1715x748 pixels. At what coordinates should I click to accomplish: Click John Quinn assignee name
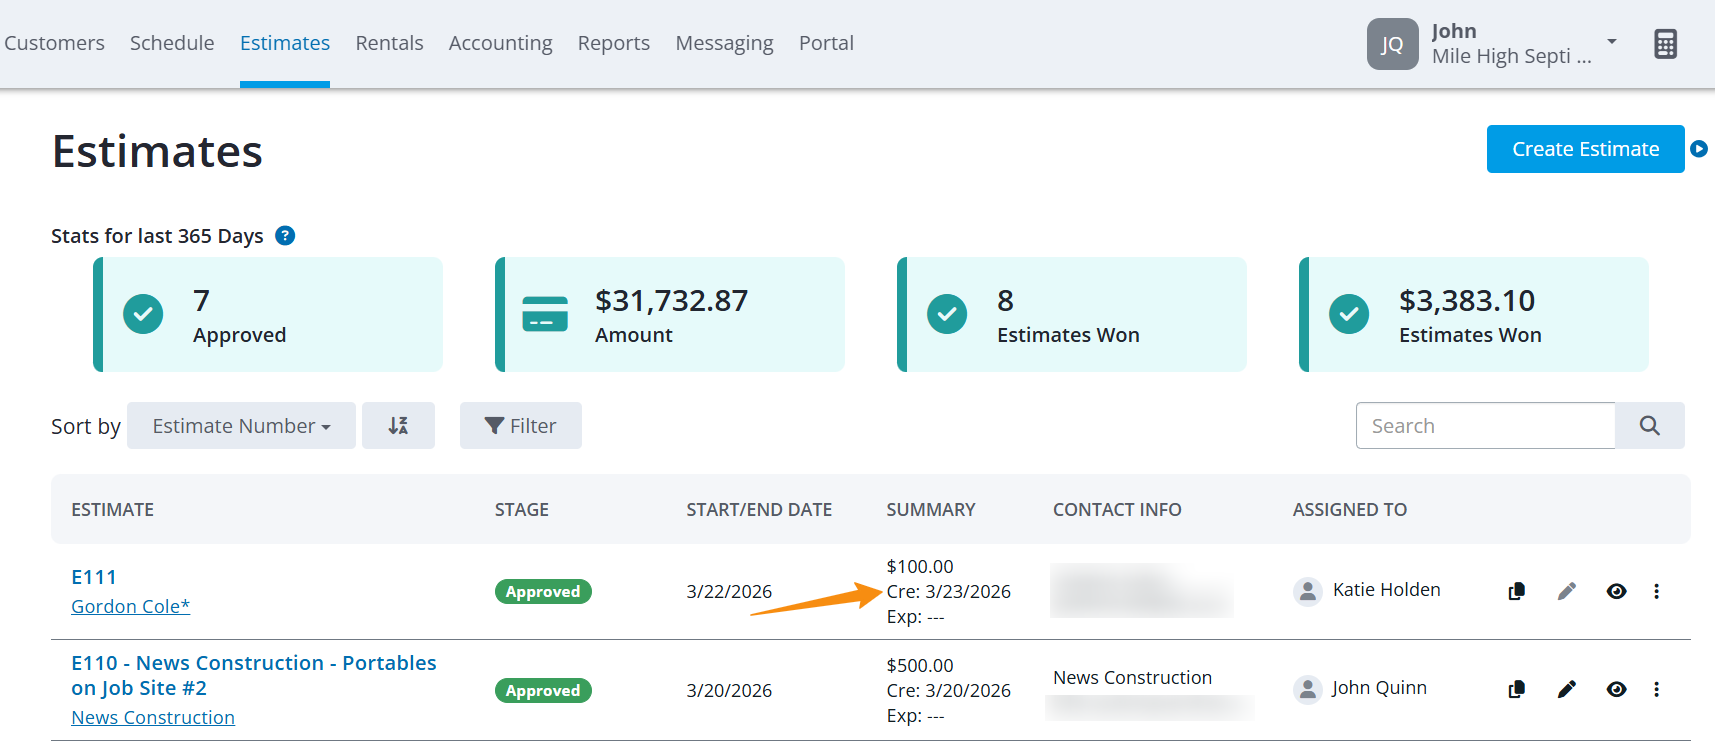click(x=1379, y=688)
